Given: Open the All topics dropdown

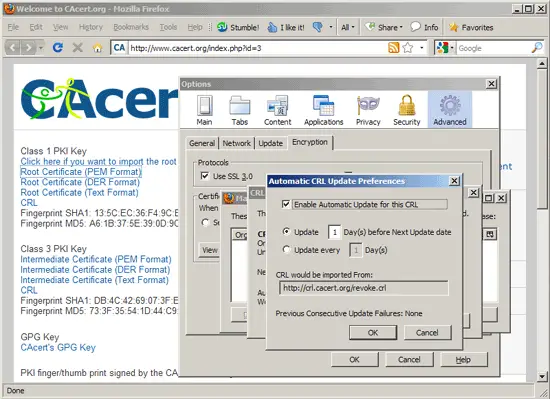Looking at the screenshot, I should pos(348,27).
